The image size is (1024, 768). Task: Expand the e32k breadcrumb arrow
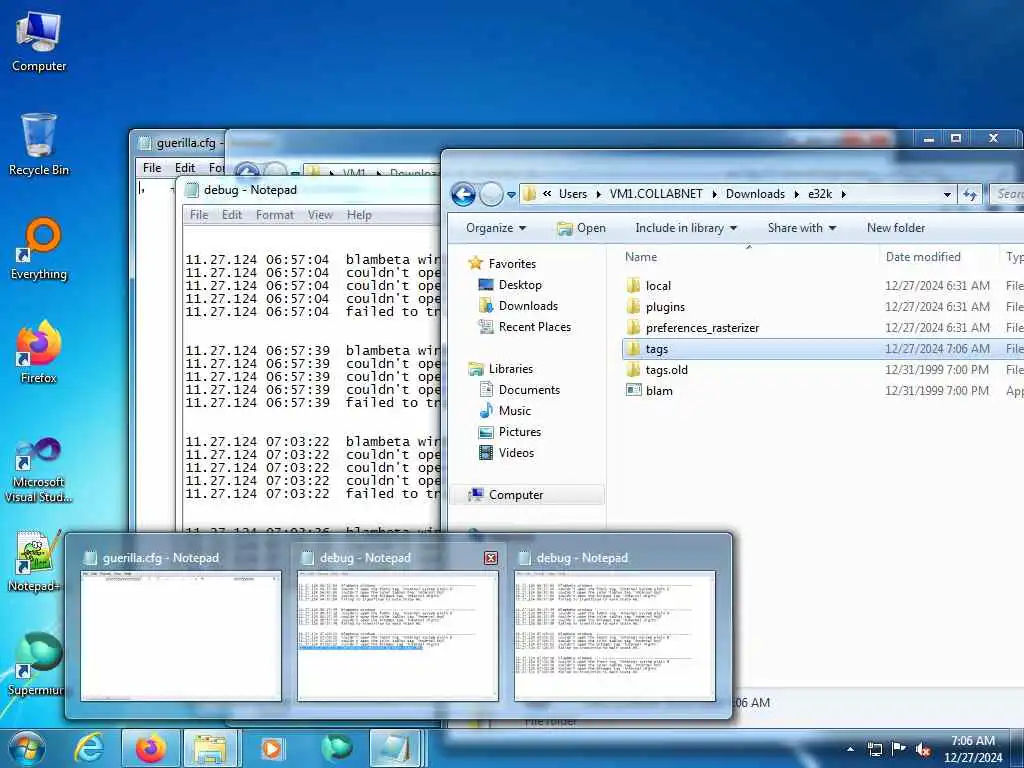coord(844,194)
